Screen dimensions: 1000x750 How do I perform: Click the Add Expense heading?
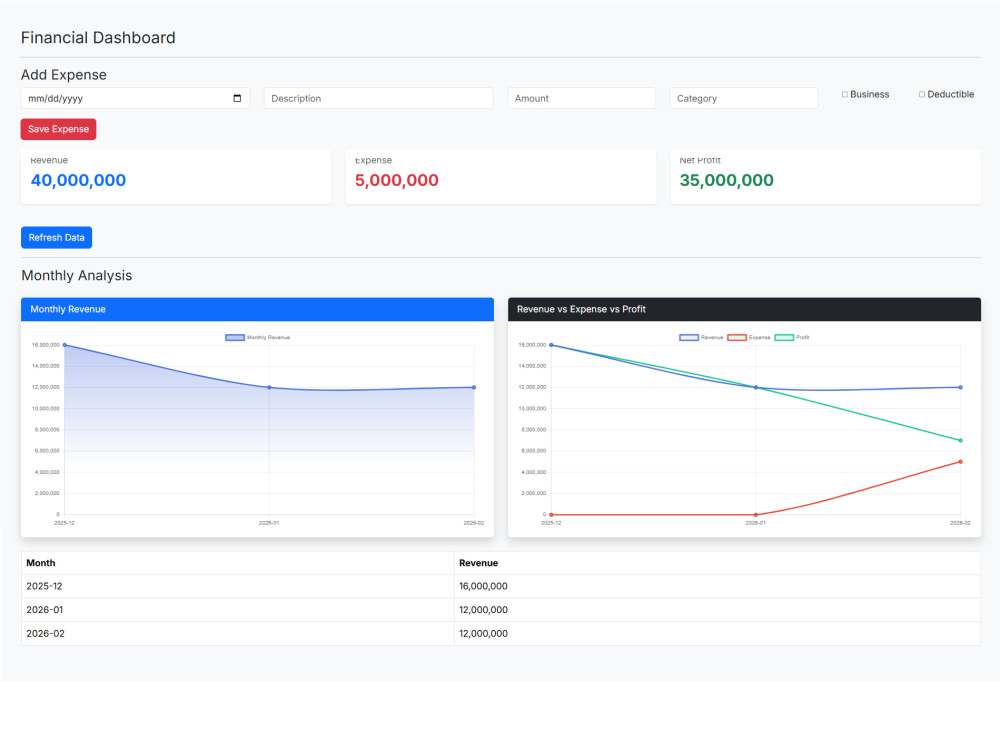64,75
